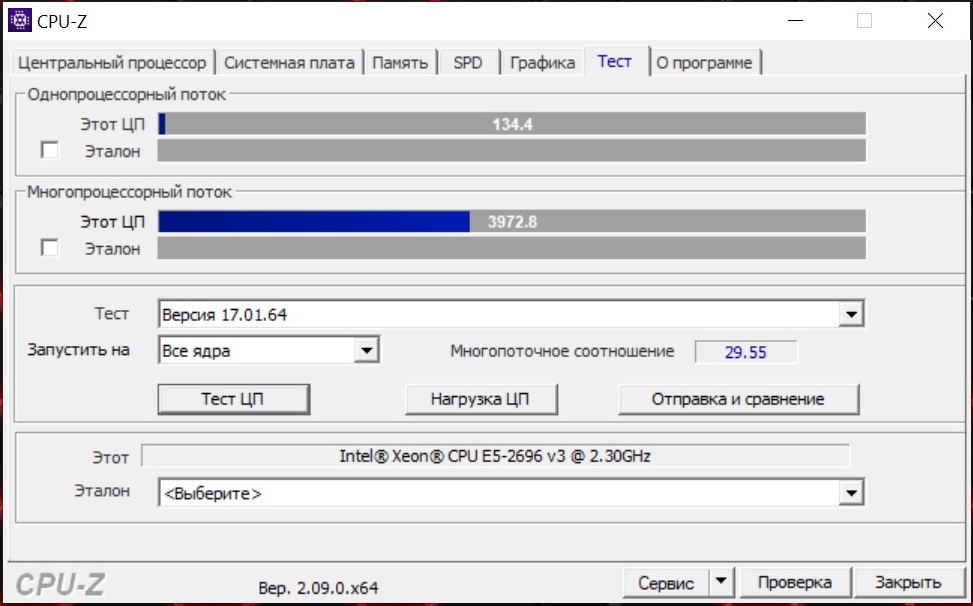Go to the SPD tab
This screenshot has width=973, height=606.
click(468, 63)
